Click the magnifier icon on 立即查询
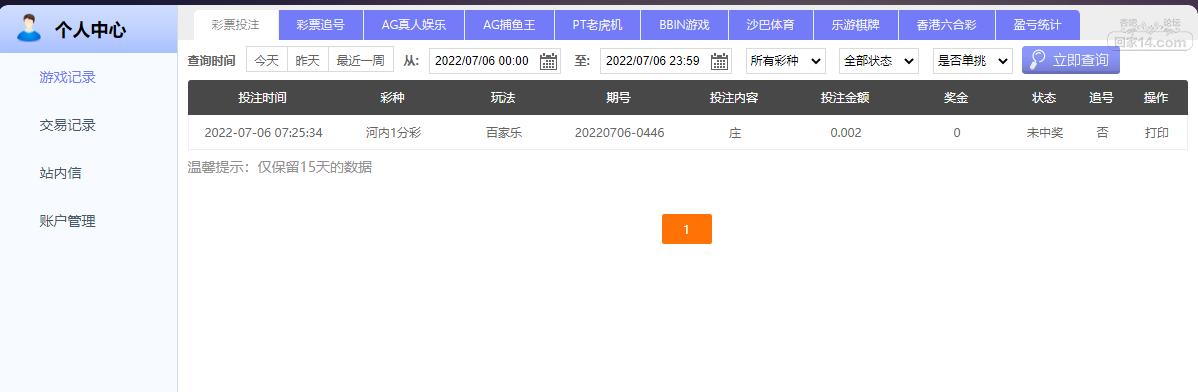Image resolution: width=1198 pixels, height=392 pixels. [x=1038, y=60]
